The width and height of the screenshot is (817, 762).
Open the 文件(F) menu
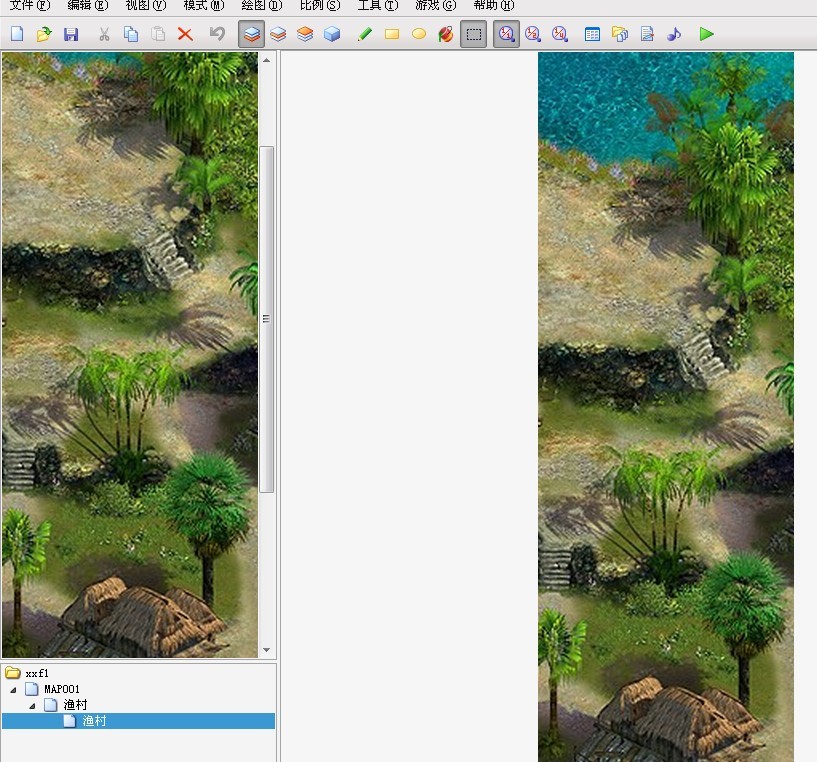coord(30,6)
